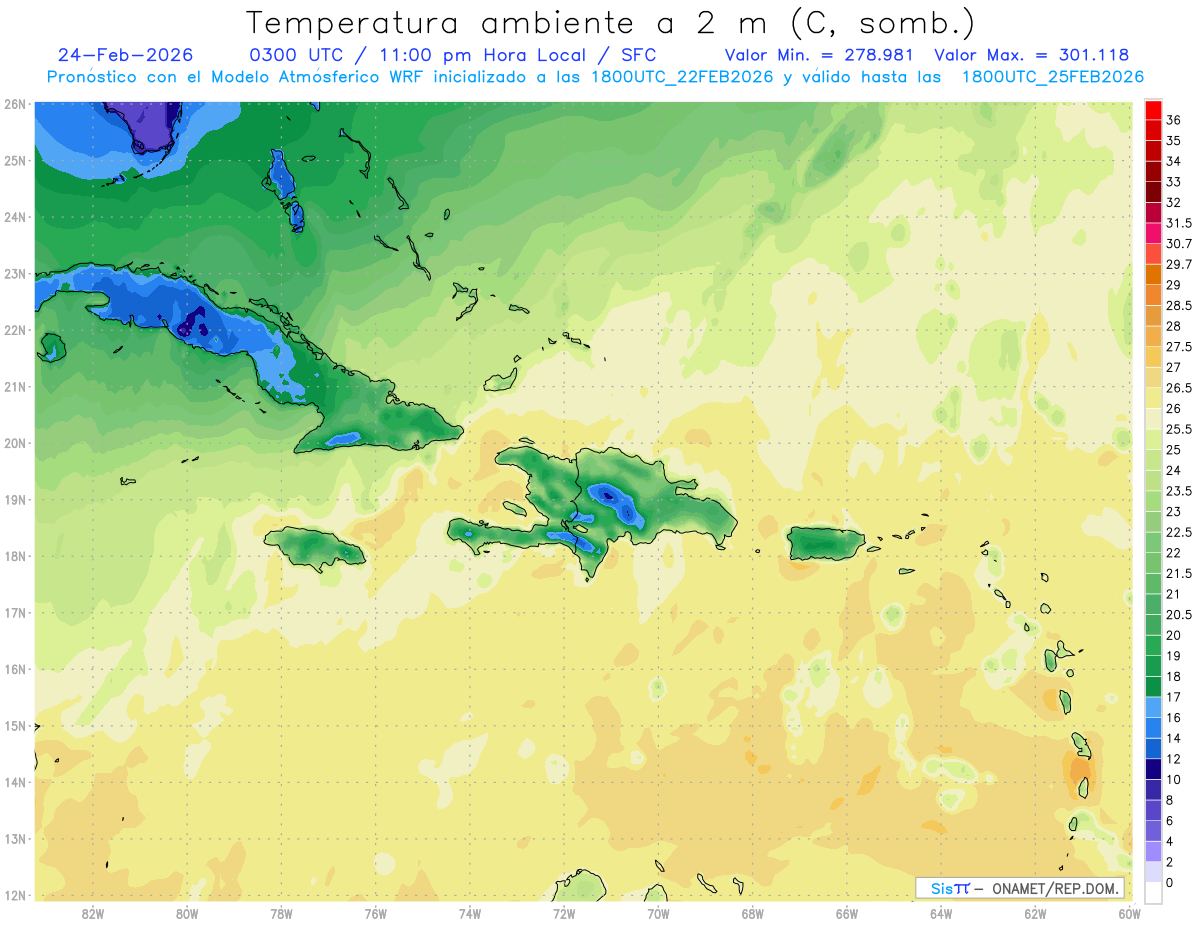Pick legend color band between 25.5 and 26
The width and height of the screenshot is (1200, 927).
click(1153, 419)
